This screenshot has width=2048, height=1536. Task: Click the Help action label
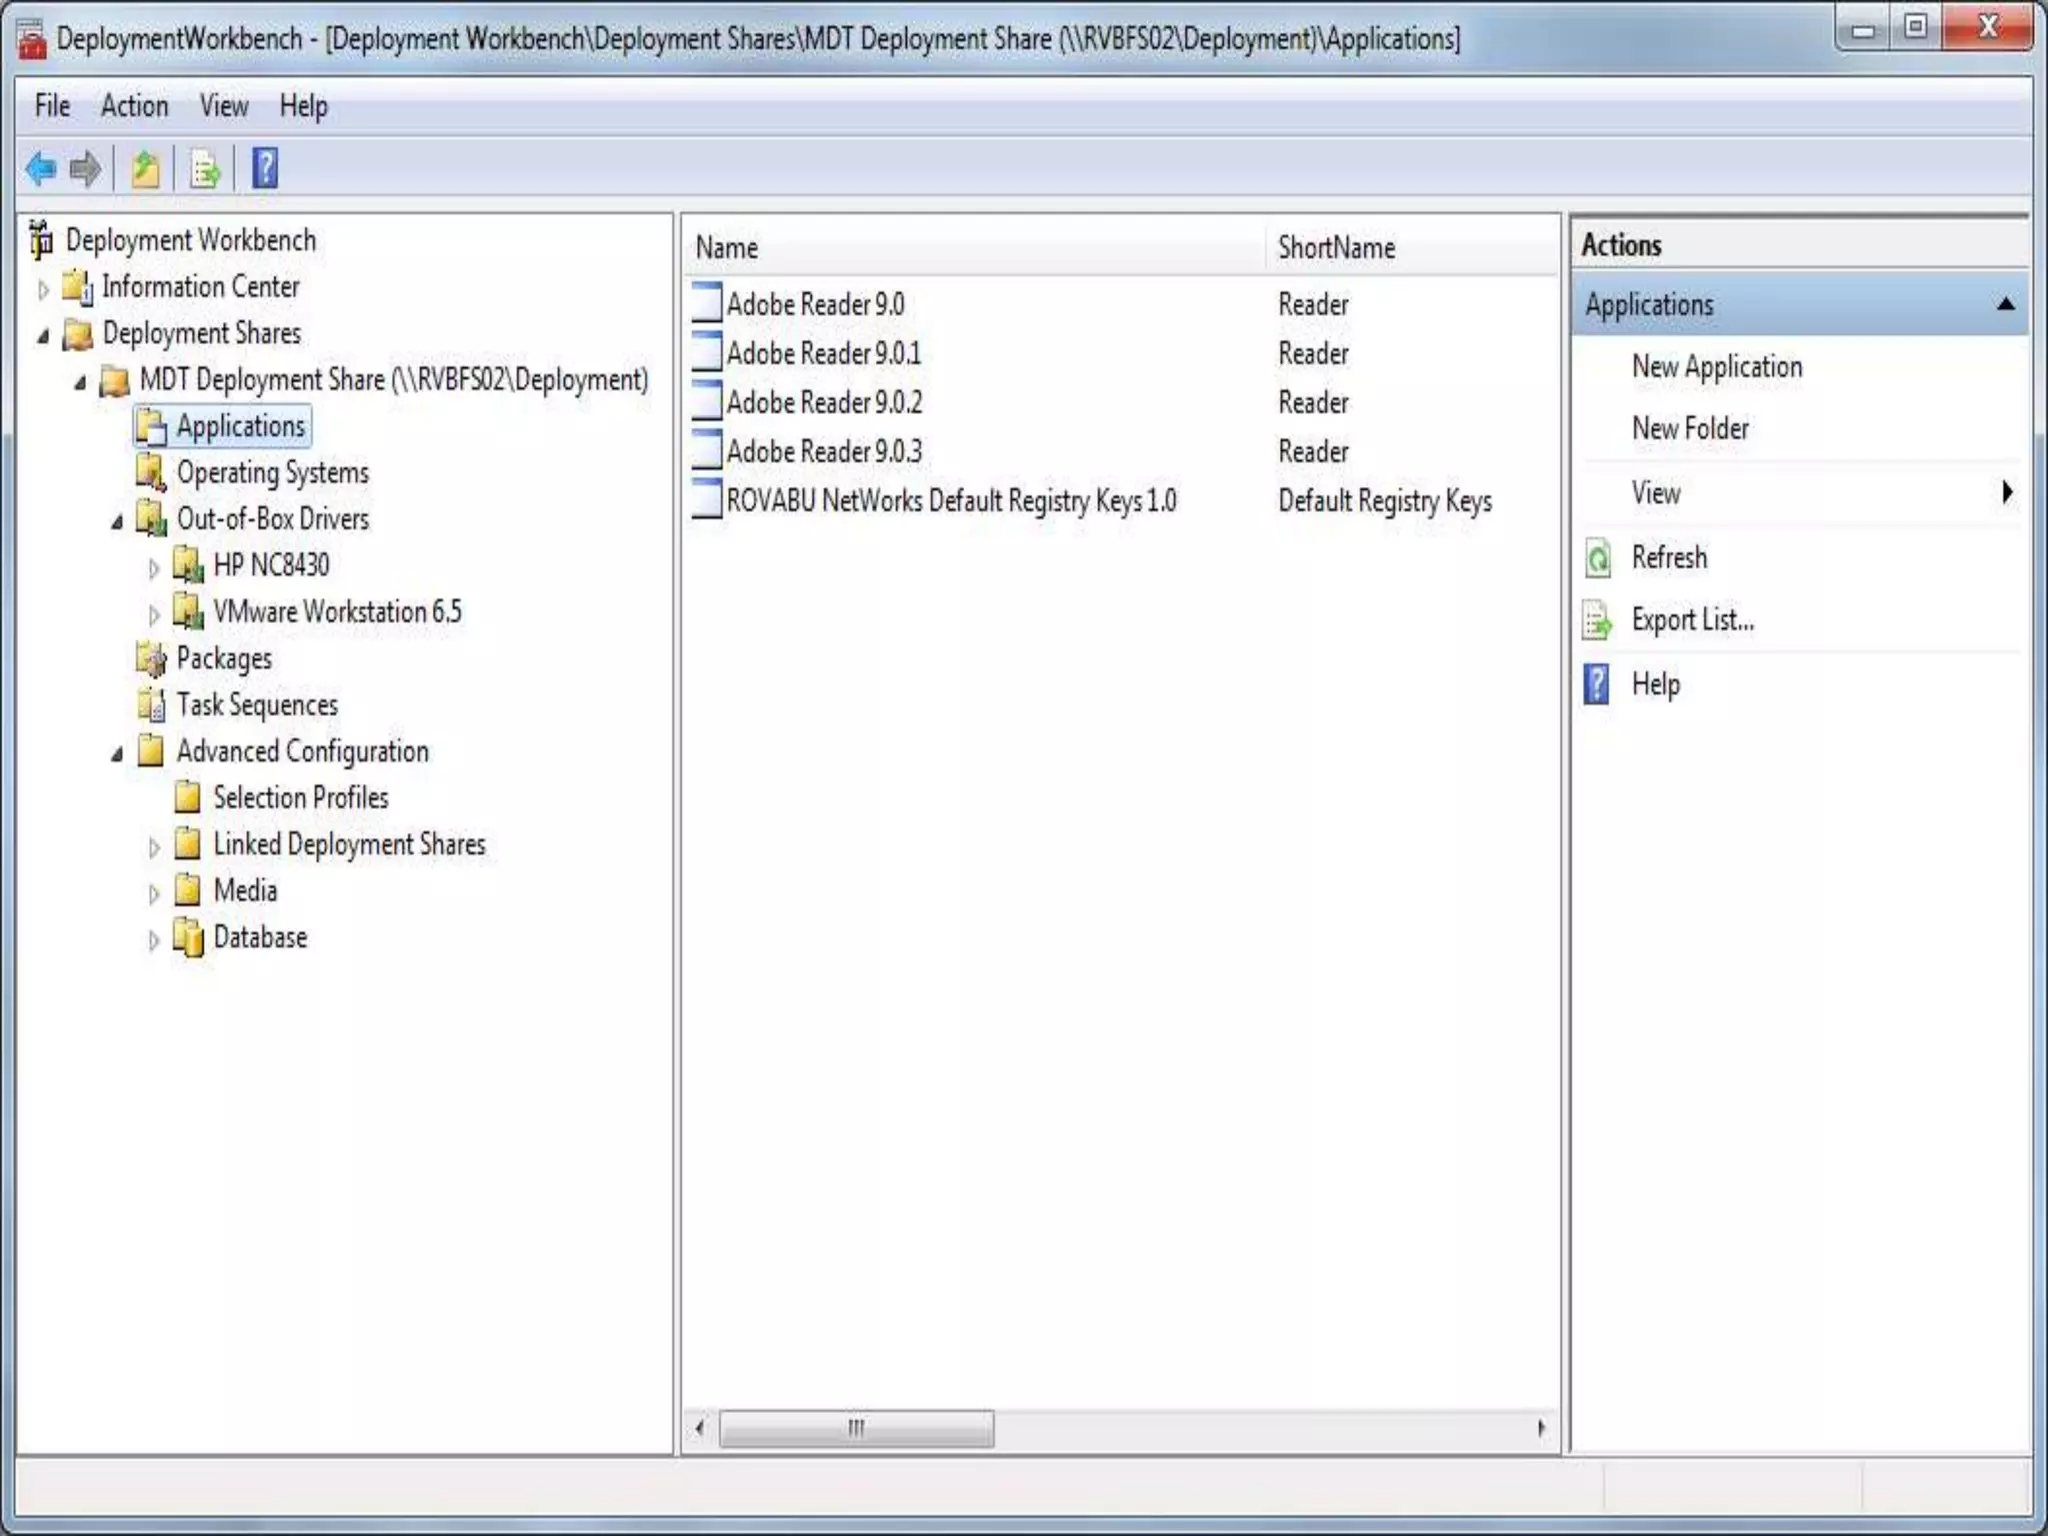[1656, 684]
